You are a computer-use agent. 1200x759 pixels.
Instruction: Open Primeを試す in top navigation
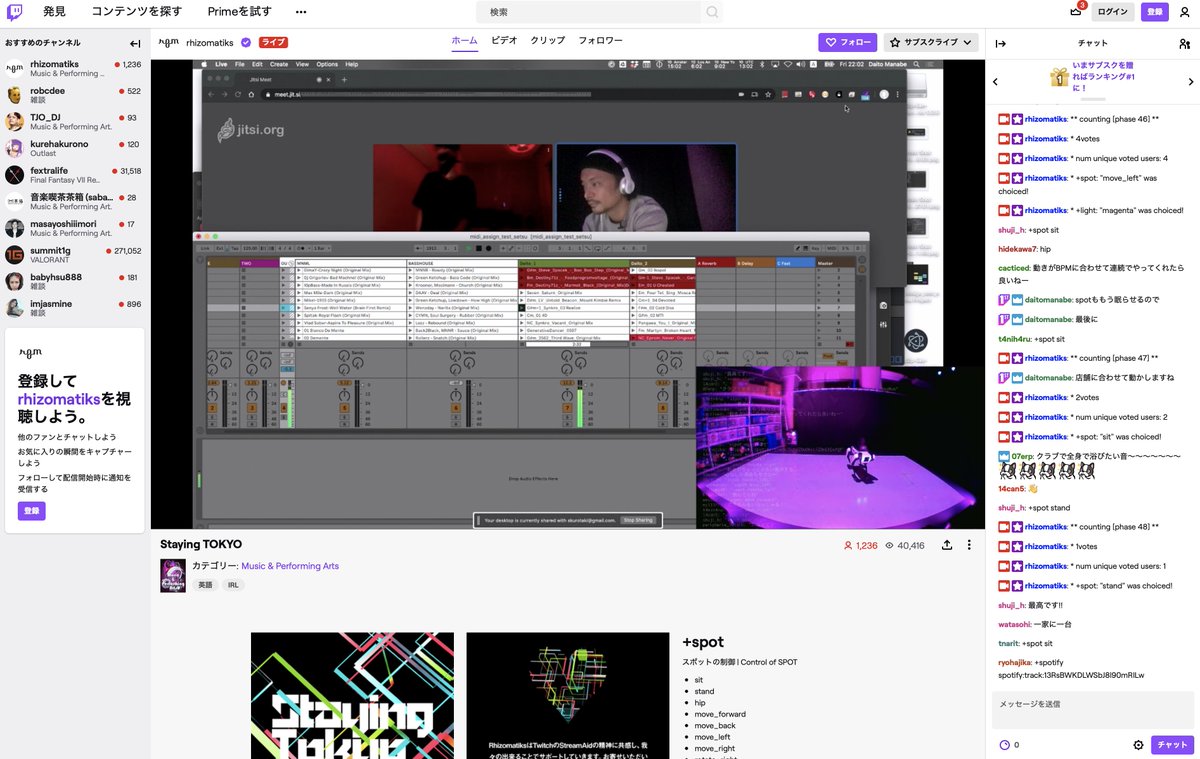click(239, 12)
